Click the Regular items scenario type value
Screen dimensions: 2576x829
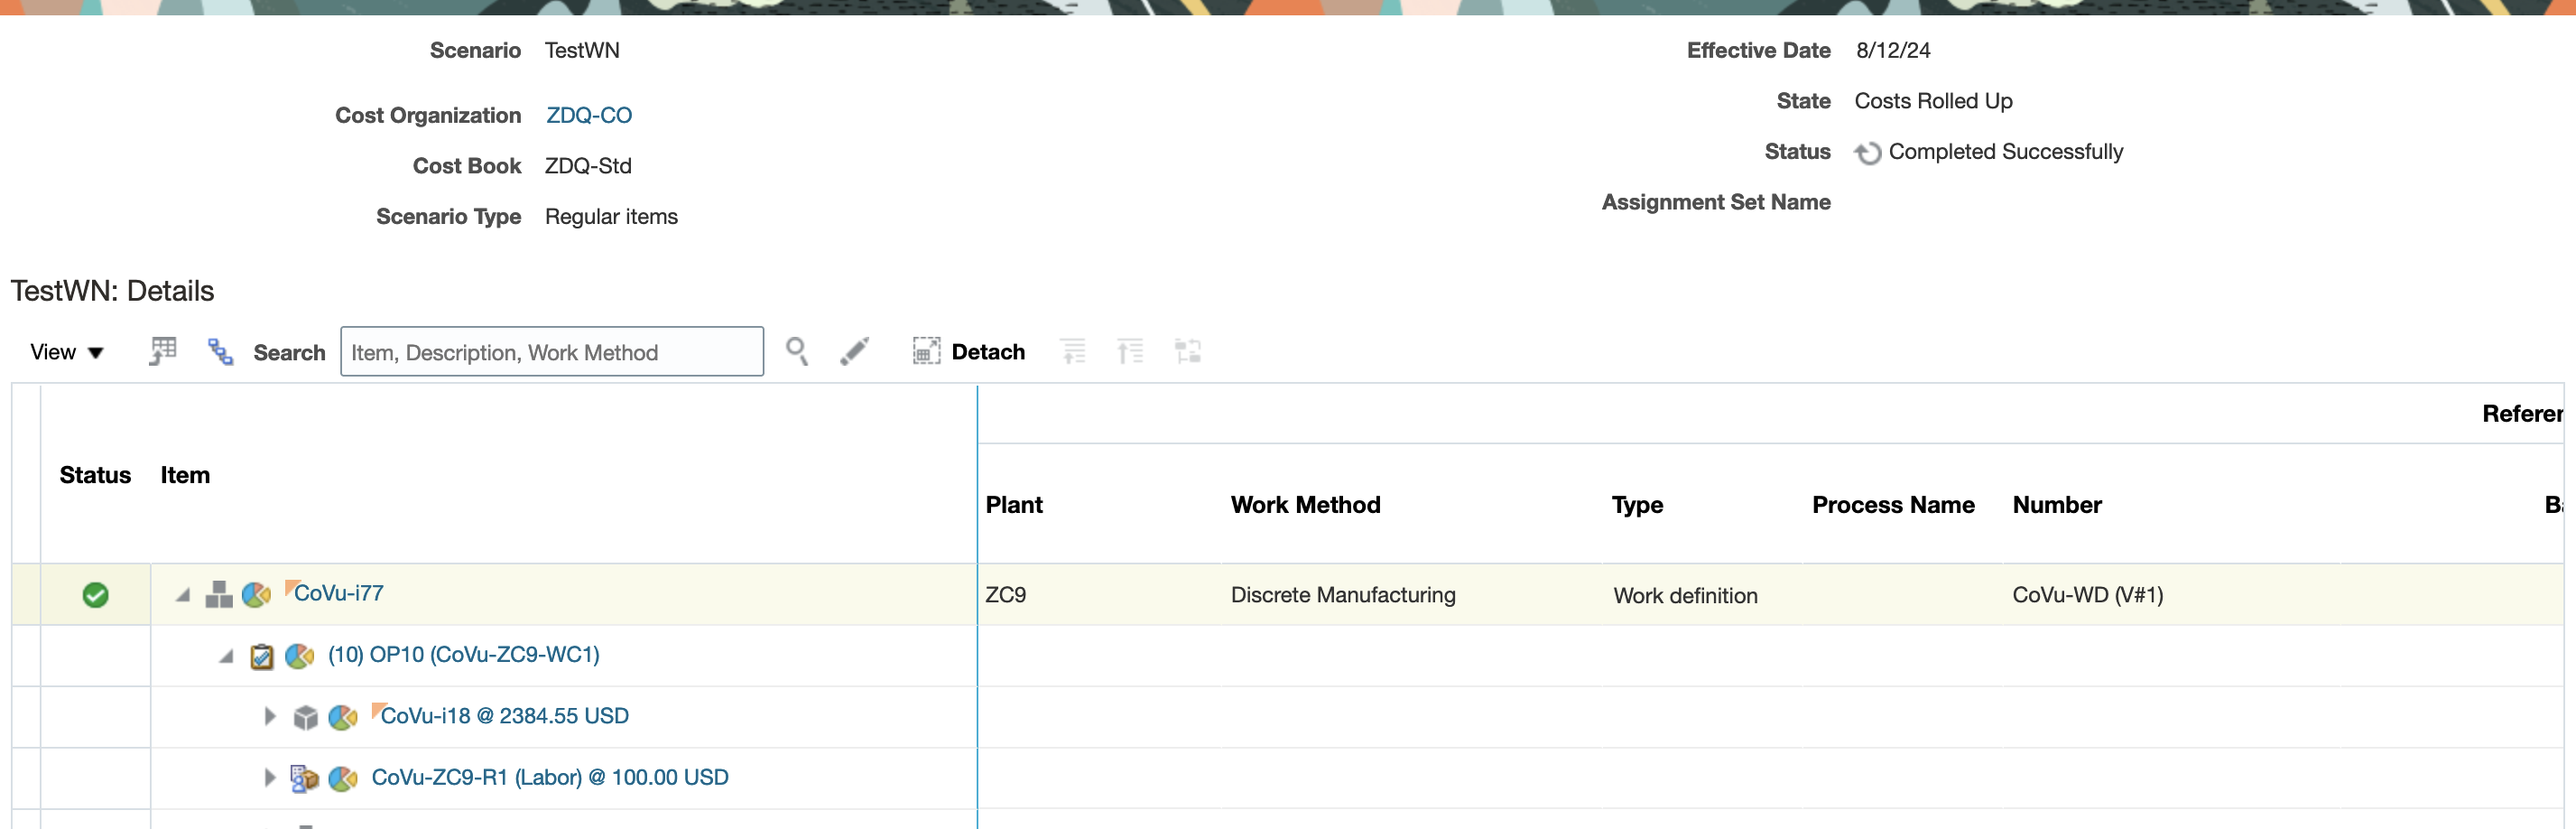click(611, 217)
